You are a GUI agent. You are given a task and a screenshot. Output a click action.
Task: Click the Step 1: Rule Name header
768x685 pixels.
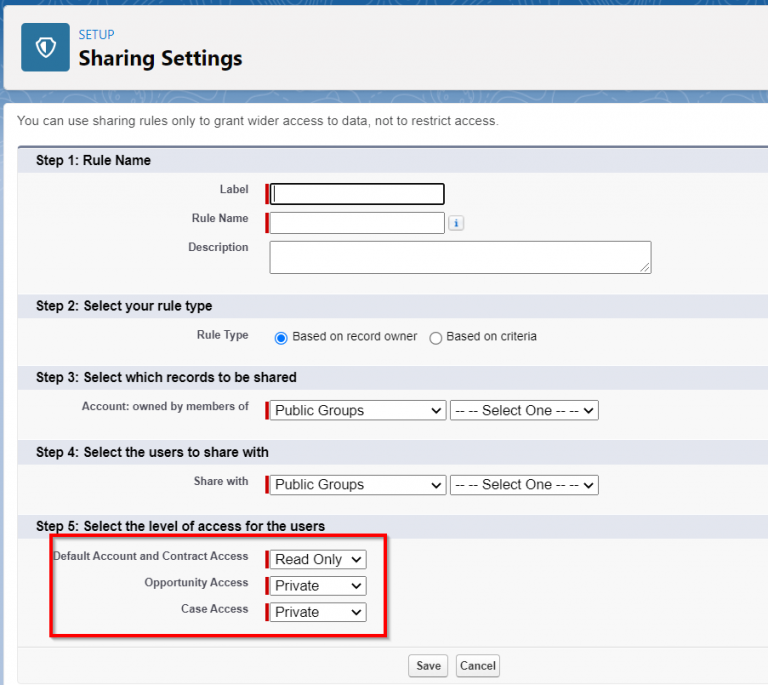[x=93, y=161]
